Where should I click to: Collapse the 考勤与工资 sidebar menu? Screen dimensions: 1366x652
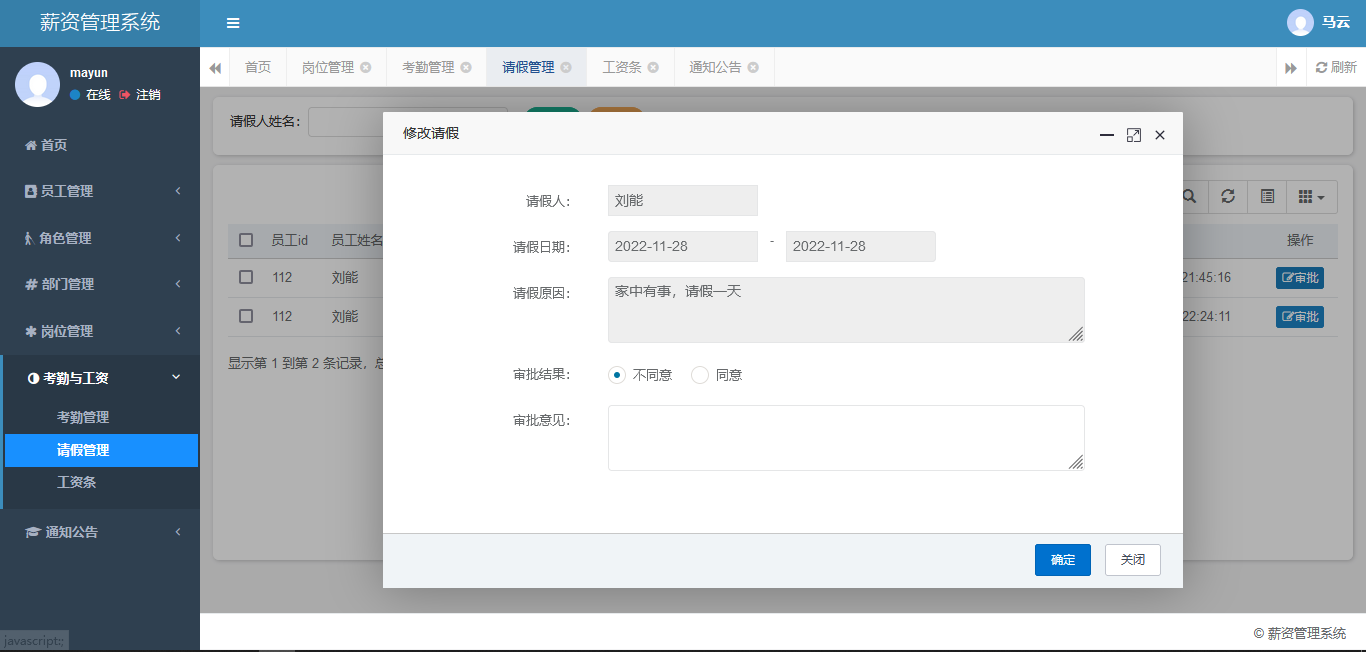(x=100, y=378)
